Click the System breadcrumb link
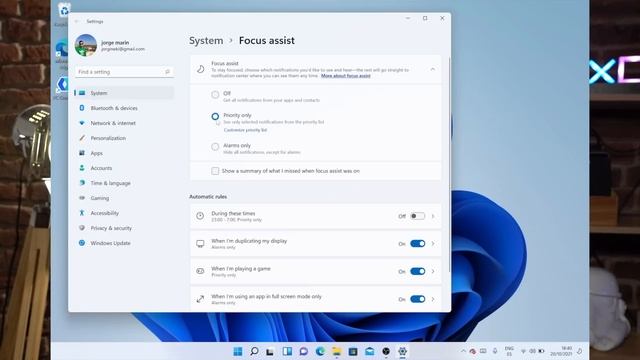This screenshot has height=360, width=640. click(206, 40)
